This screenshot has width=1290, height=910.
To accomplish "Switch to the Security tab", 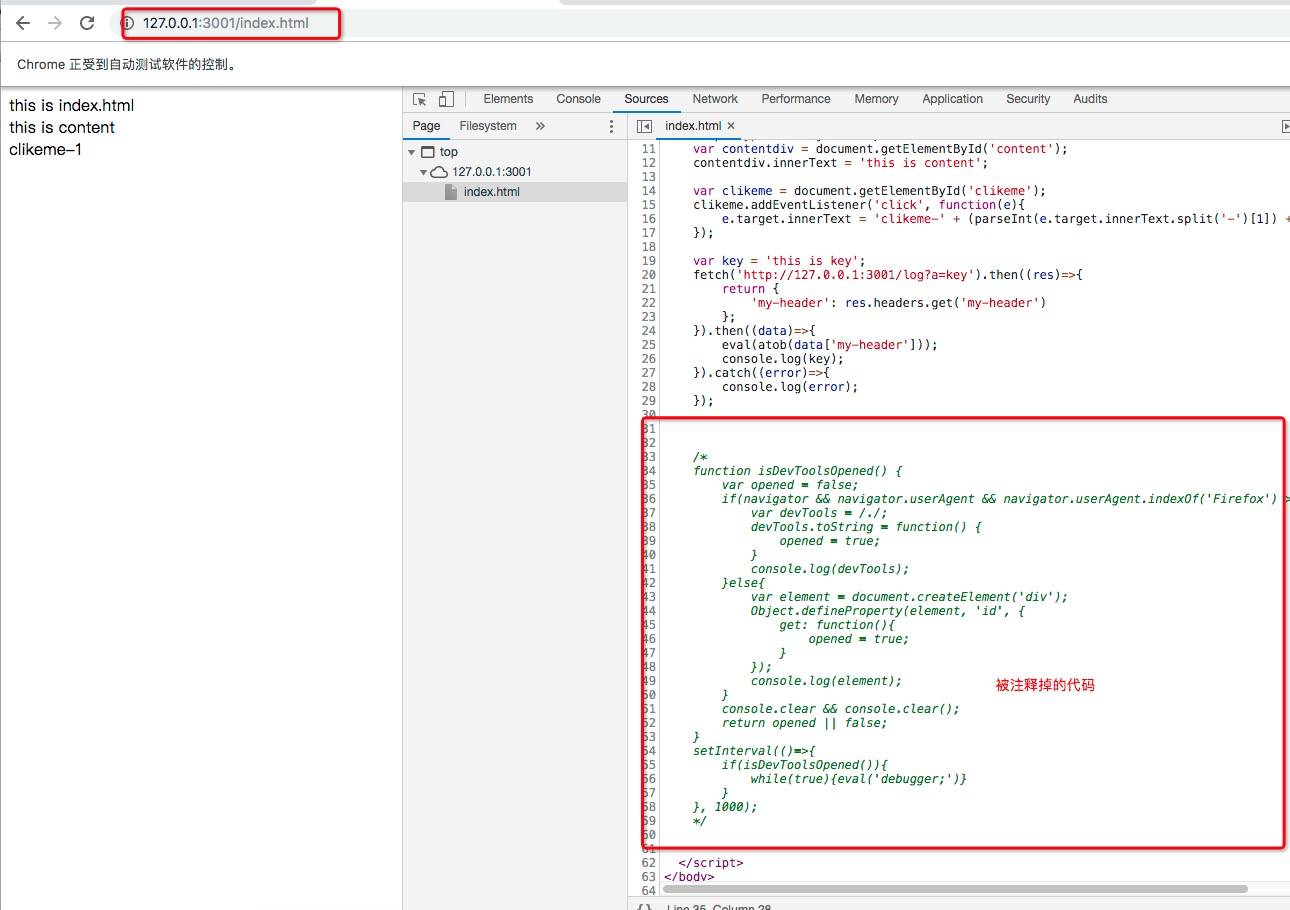I will tap(1028, 99).
